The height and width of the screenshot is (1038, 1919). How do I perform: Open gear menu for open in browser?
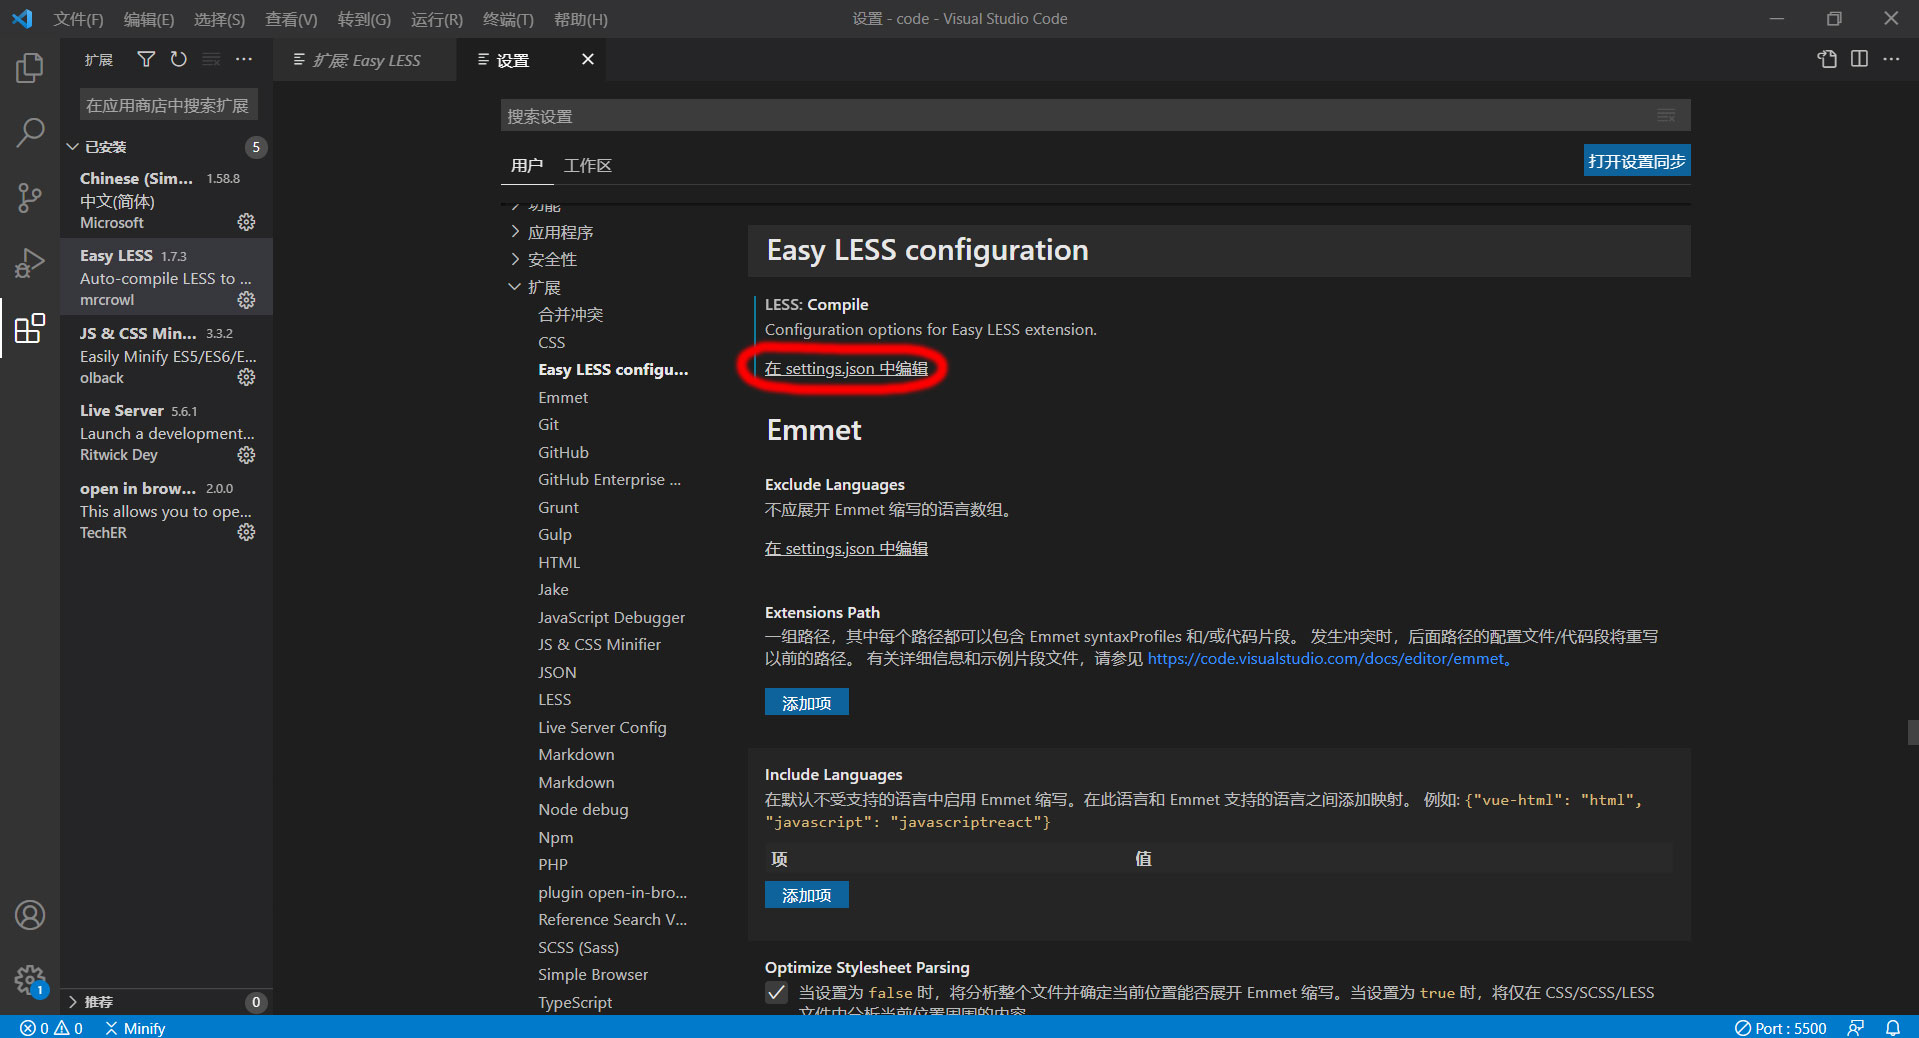click(246, 532)
